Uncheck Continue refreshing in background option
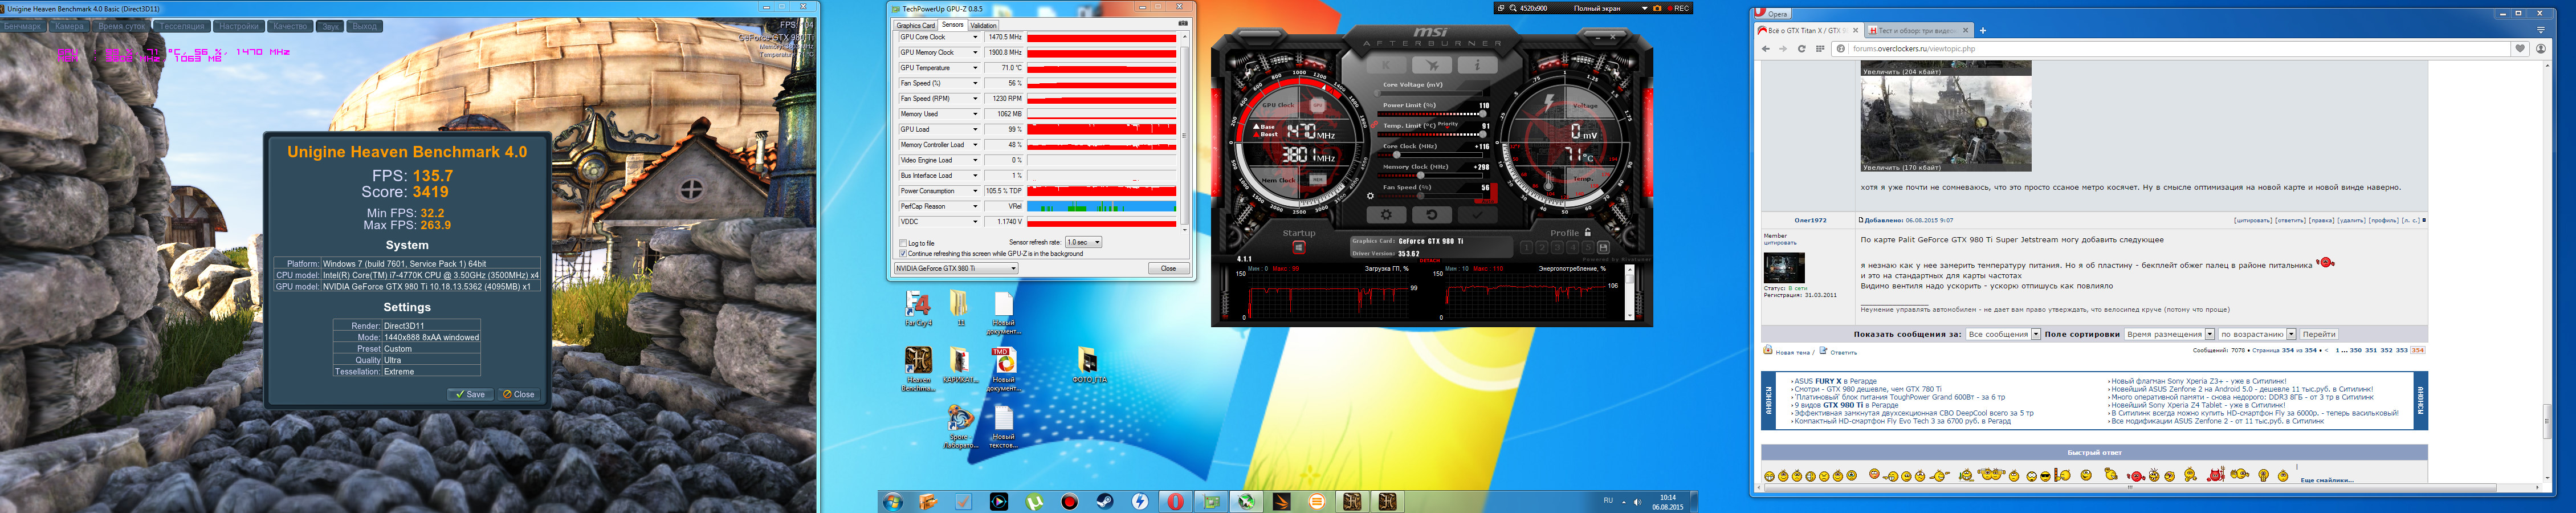Image resolution: width=2576 pixels, height=513 pixels. [903, 254]
